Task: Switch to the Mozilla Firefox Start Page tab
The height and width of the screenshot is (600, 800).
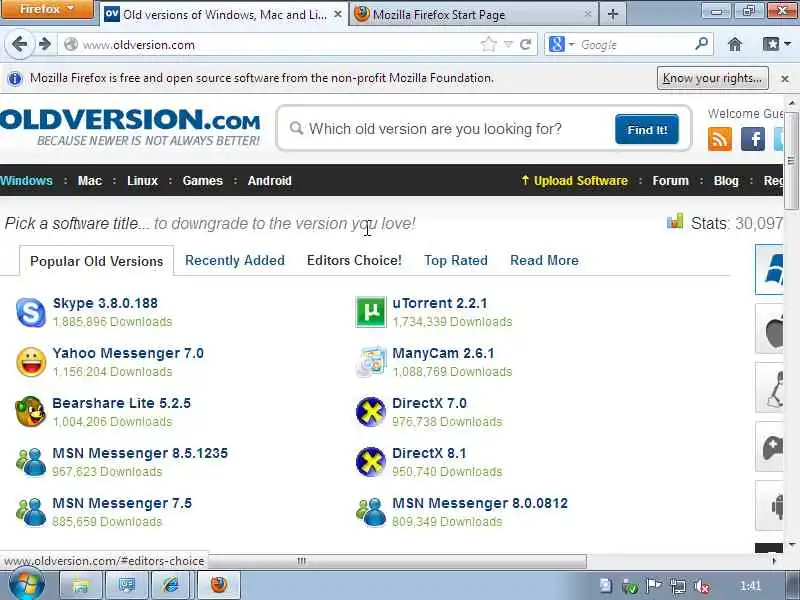Action: click(473, 14)
